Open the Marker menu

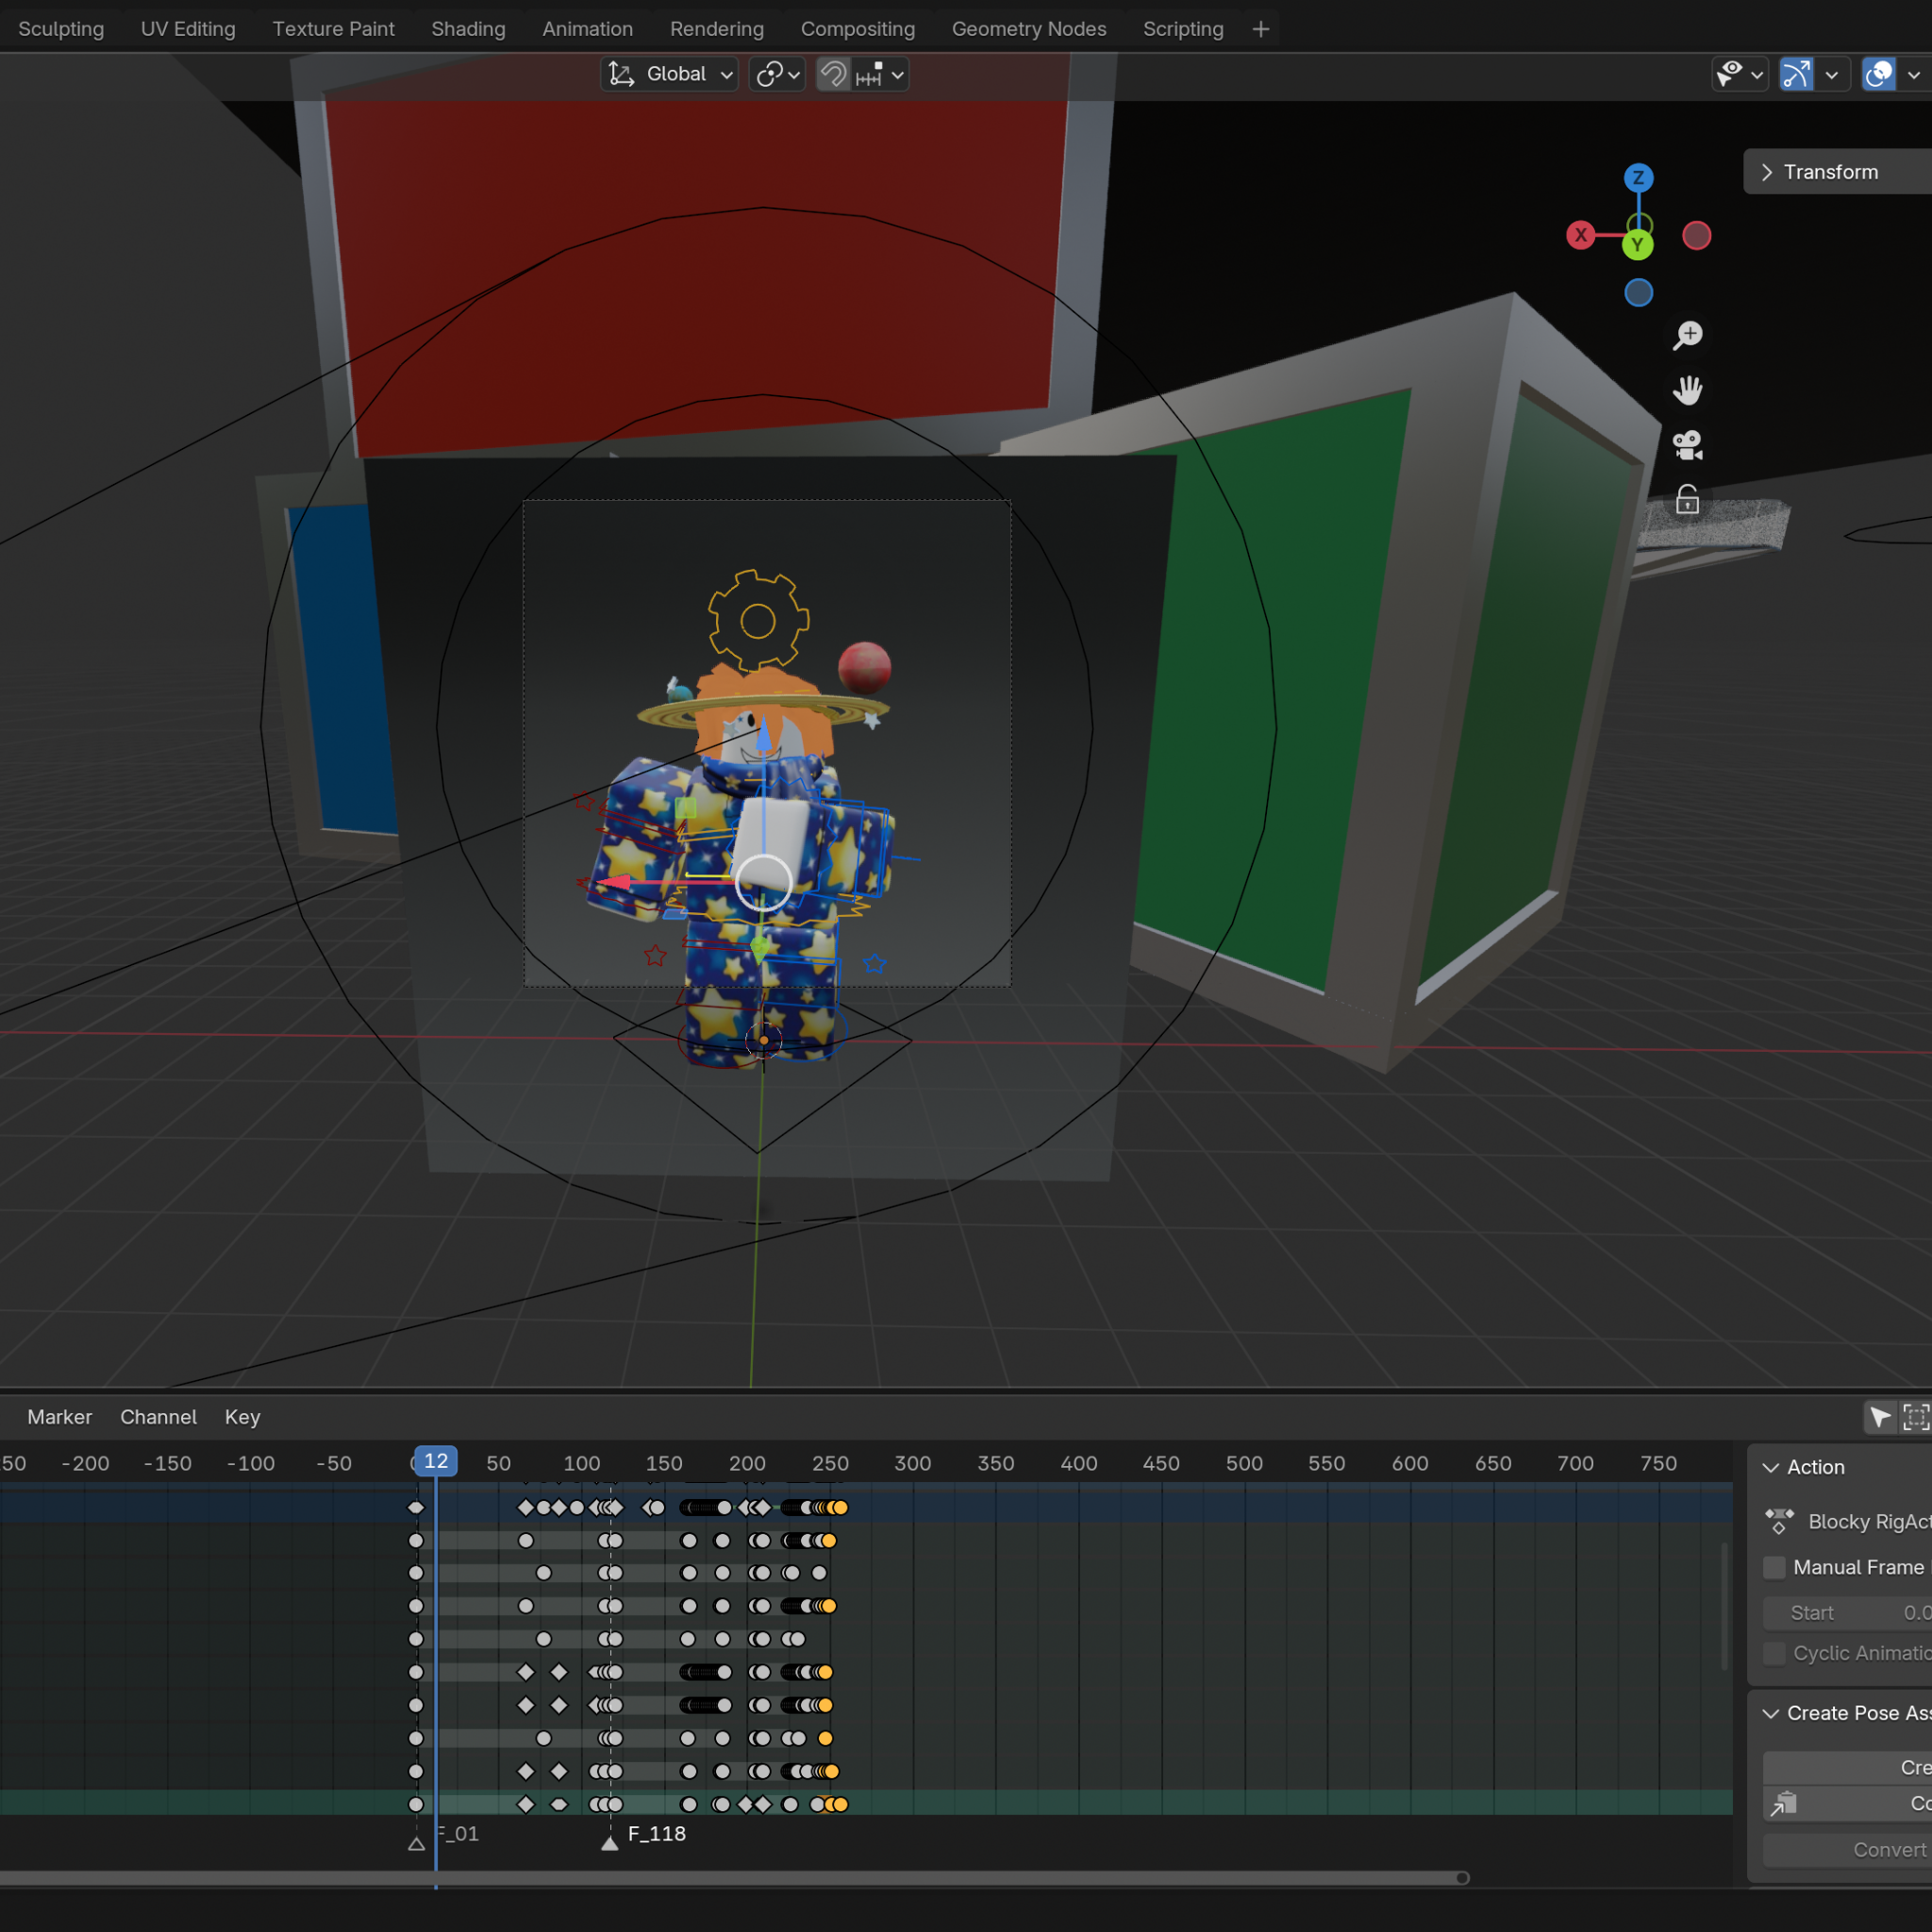coord(60,1417)
